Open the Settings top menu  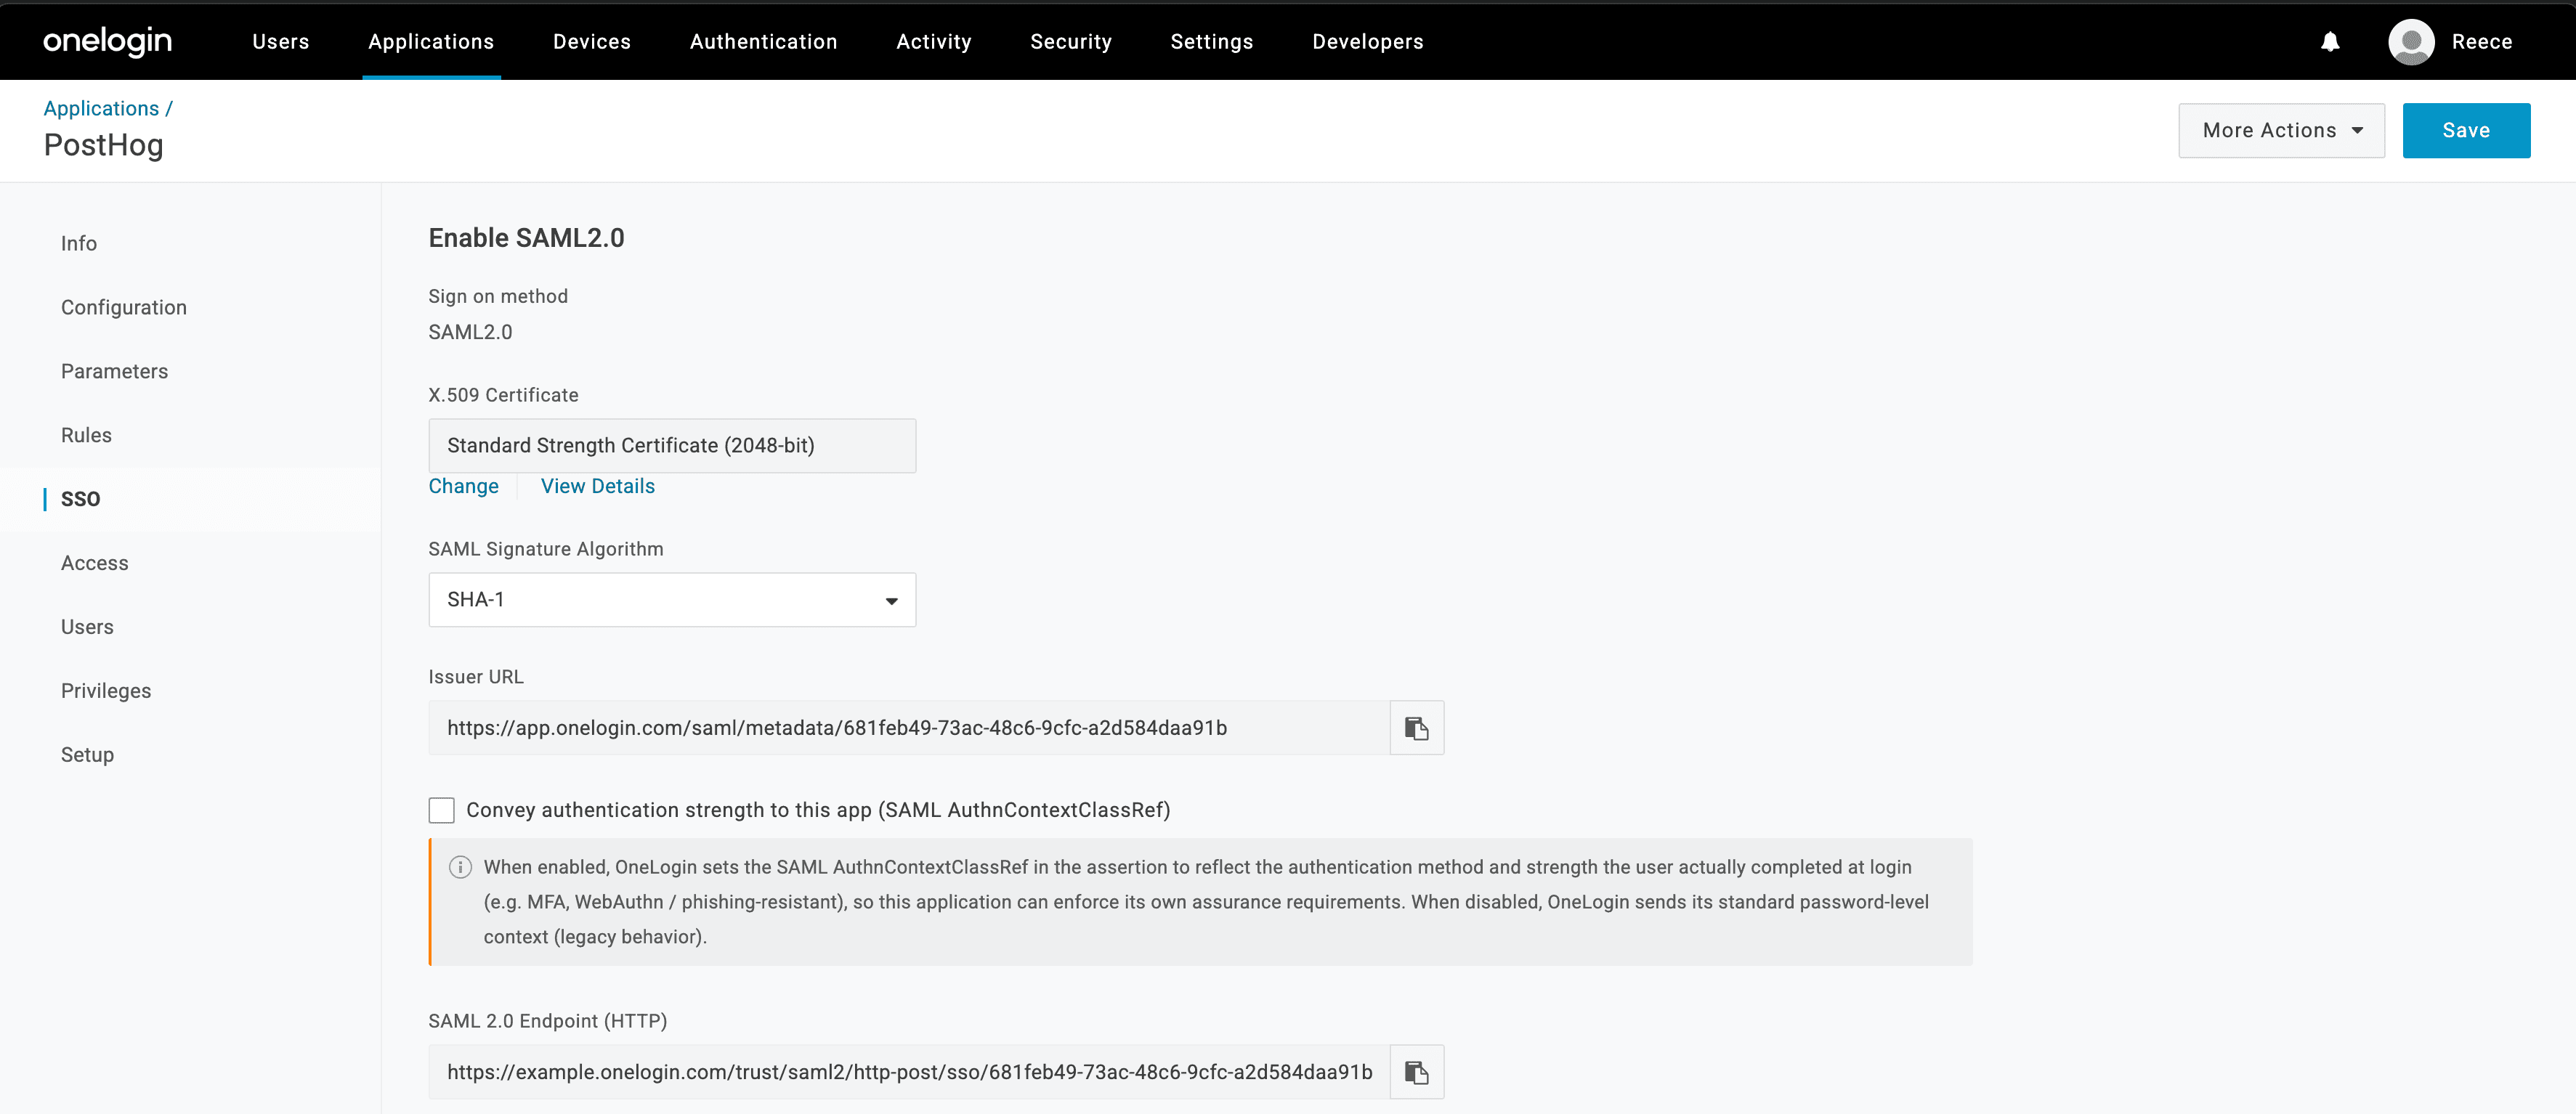coord(1212,41)
